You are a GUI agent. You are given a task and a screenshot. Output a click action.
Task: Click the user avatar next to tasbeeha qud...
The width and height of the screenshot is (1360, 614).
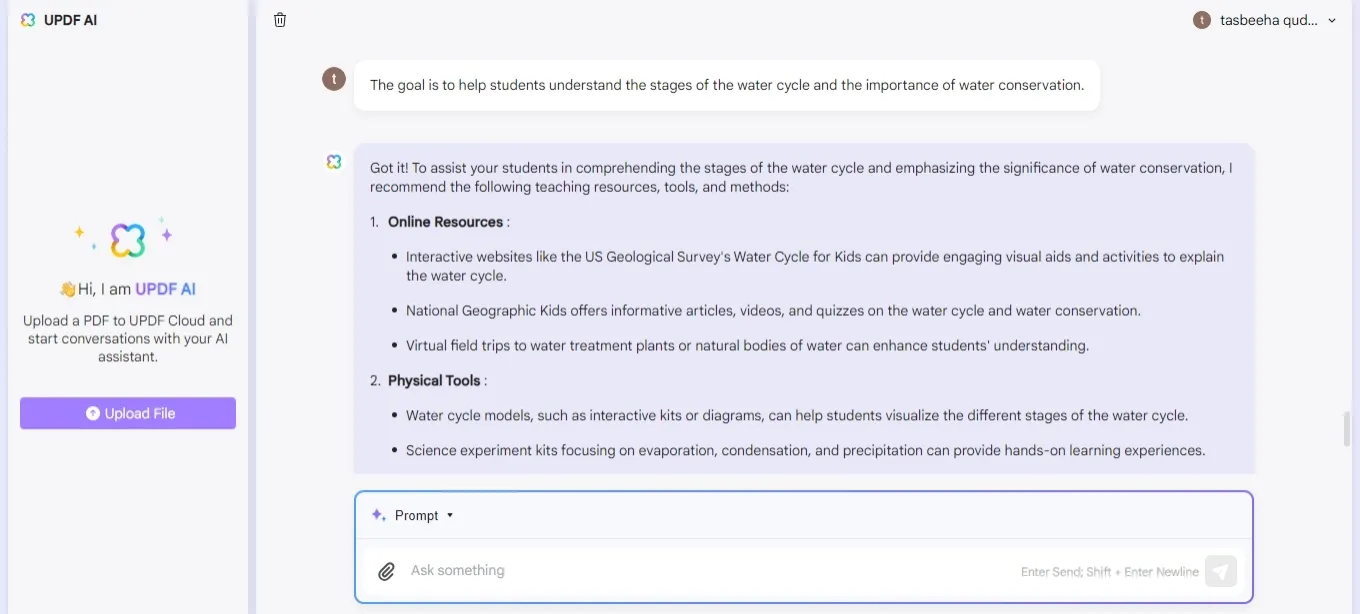(1202, 20)
